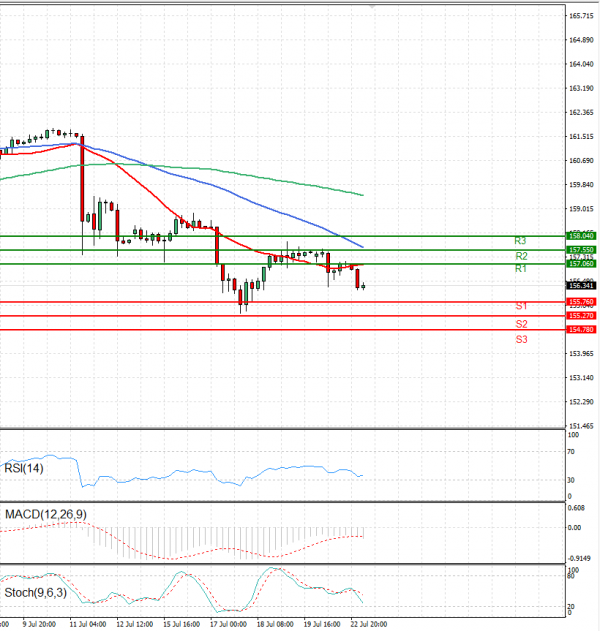Viewport: 600px width, 631px height.
Task: Click the 9 Jul 20:00 time label
Action: point(39,624)
